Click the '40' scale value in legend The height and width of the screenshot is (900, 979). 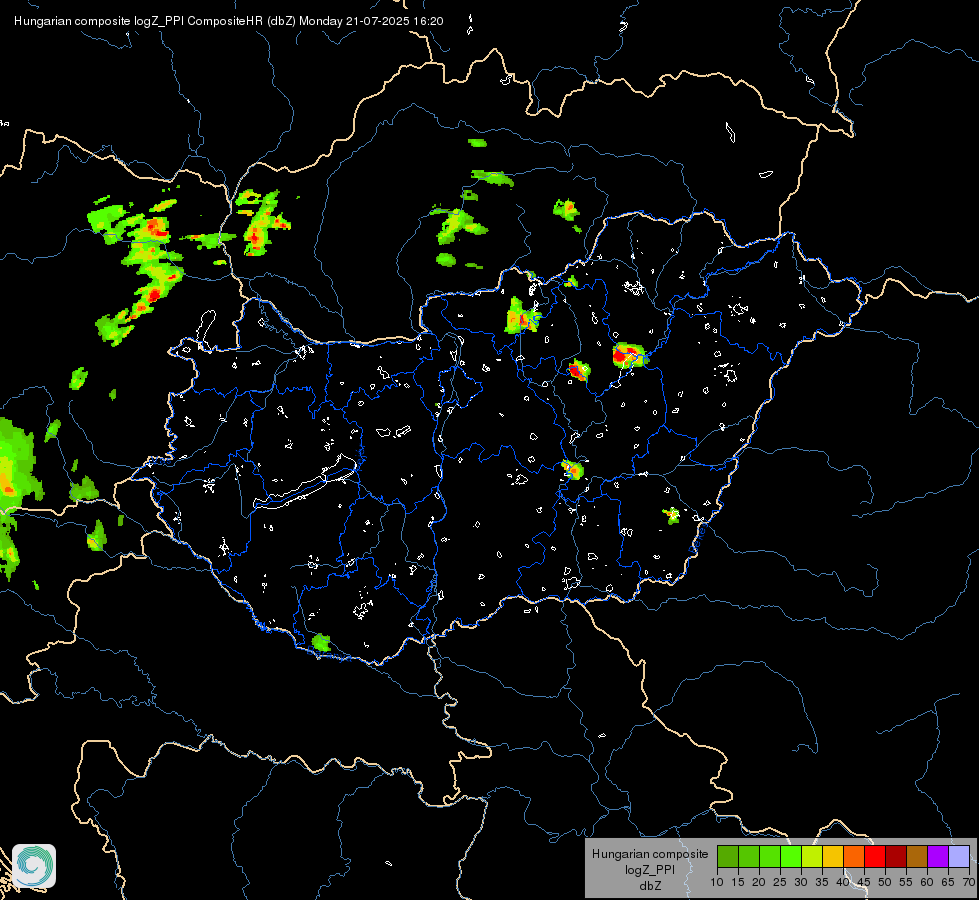point(843,882)
